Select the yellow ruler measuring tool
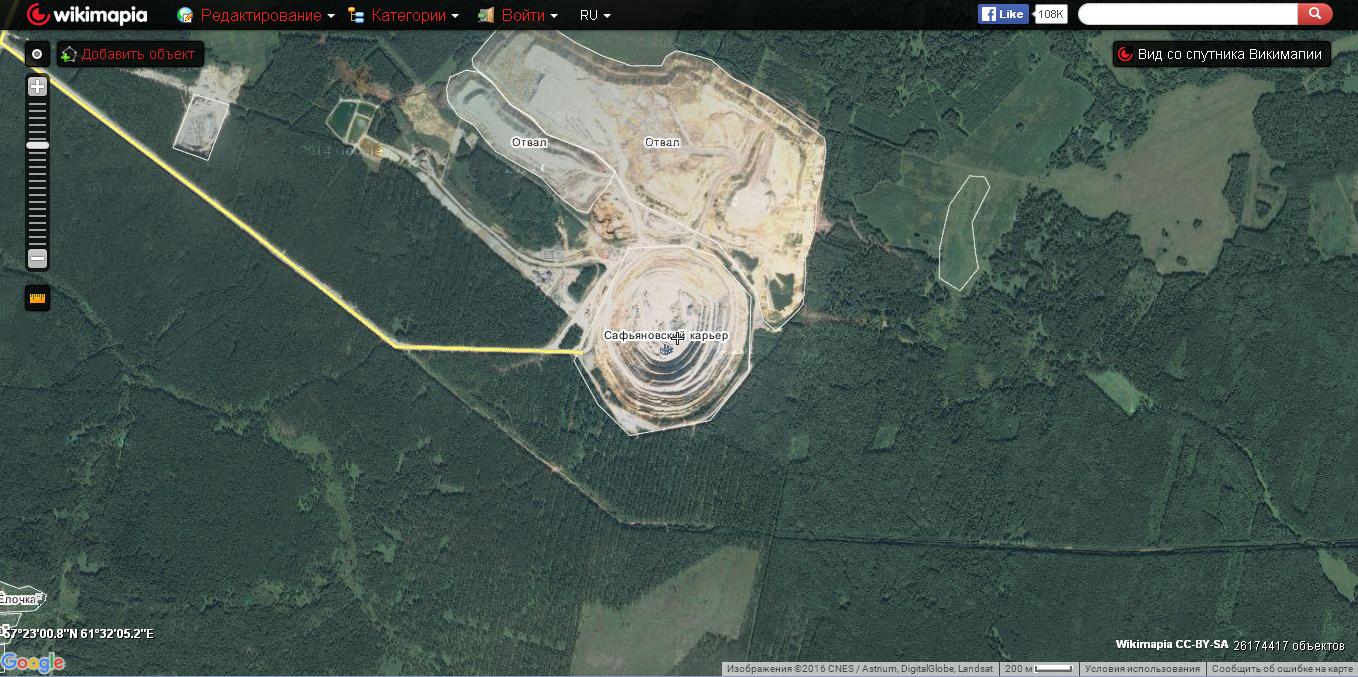This screenshot has height=677, width=1358. click(37, 298)
